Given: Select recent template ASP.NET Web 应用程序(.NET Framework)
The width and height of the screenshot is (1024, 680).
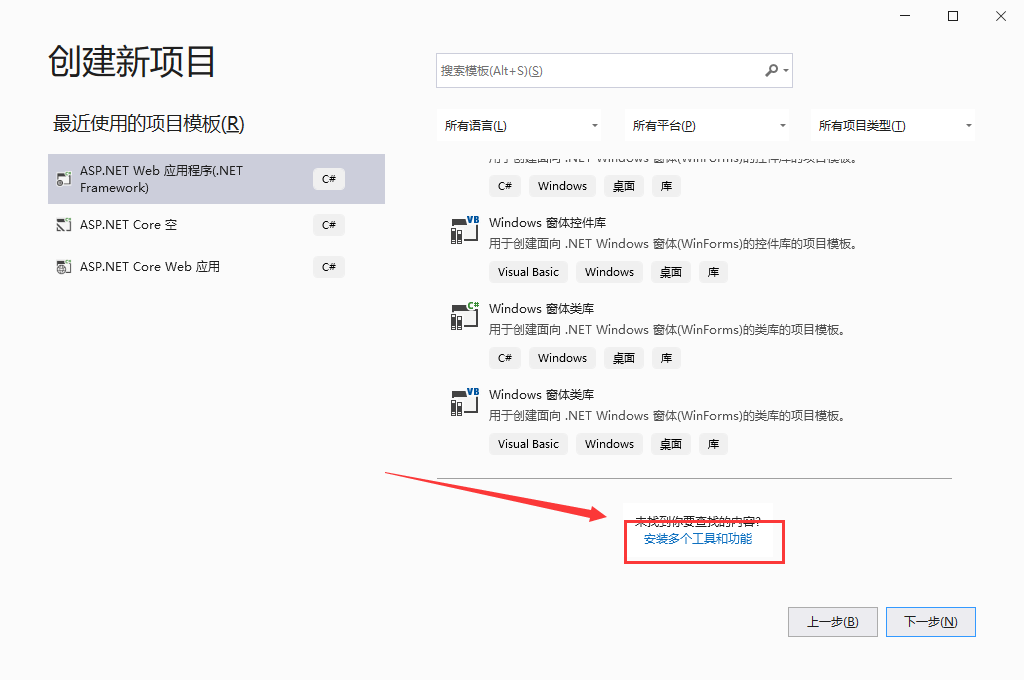Looking at the screenshot, I should click(x=216, y=179).
